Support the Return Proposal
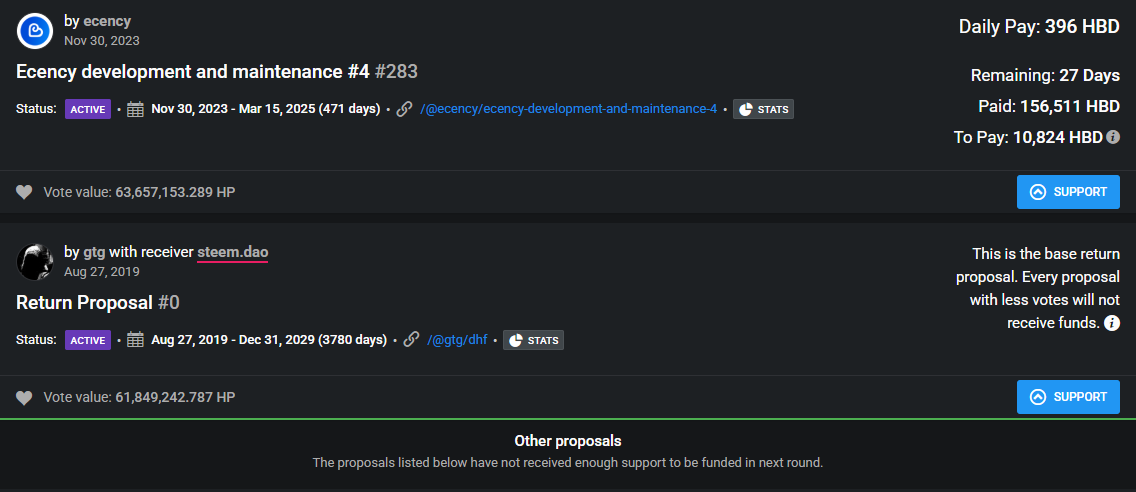The height and width of the screenshot is (492, 1136). pyautogui.click(x=1068, y=397)
